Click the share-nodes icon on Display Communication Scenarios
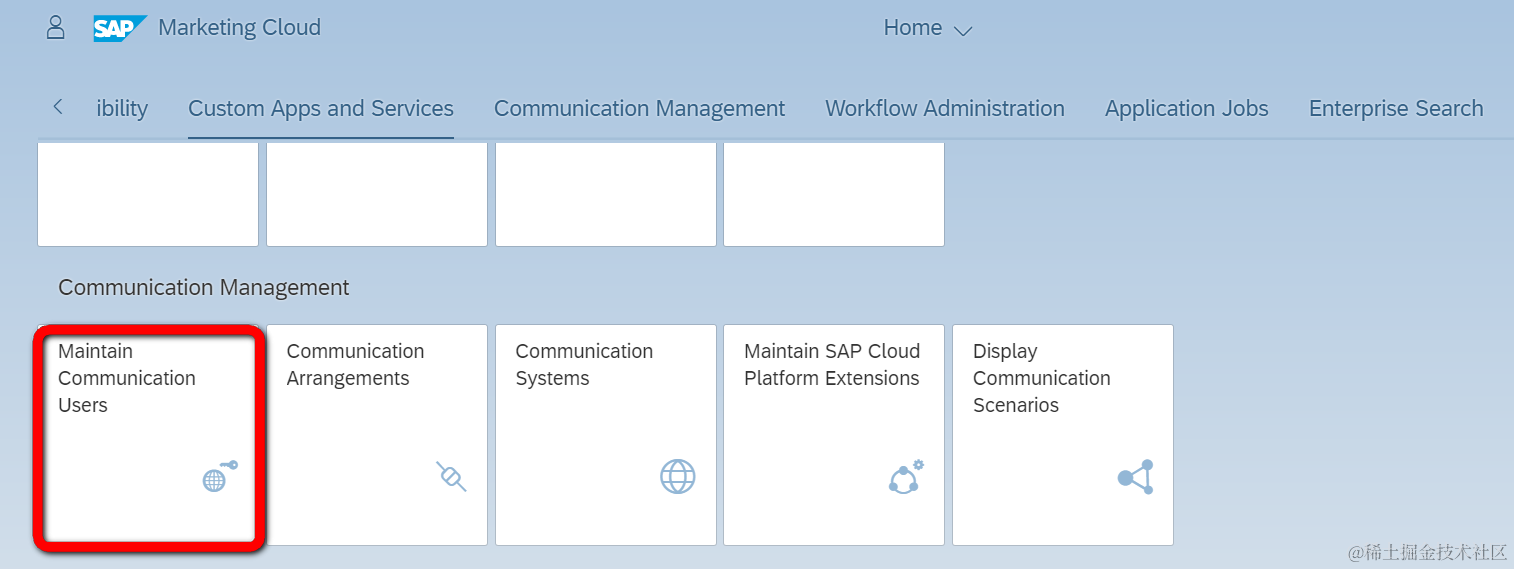Image resolution: width=1514 pixels, height=569 pixels. coord(1136,476)
